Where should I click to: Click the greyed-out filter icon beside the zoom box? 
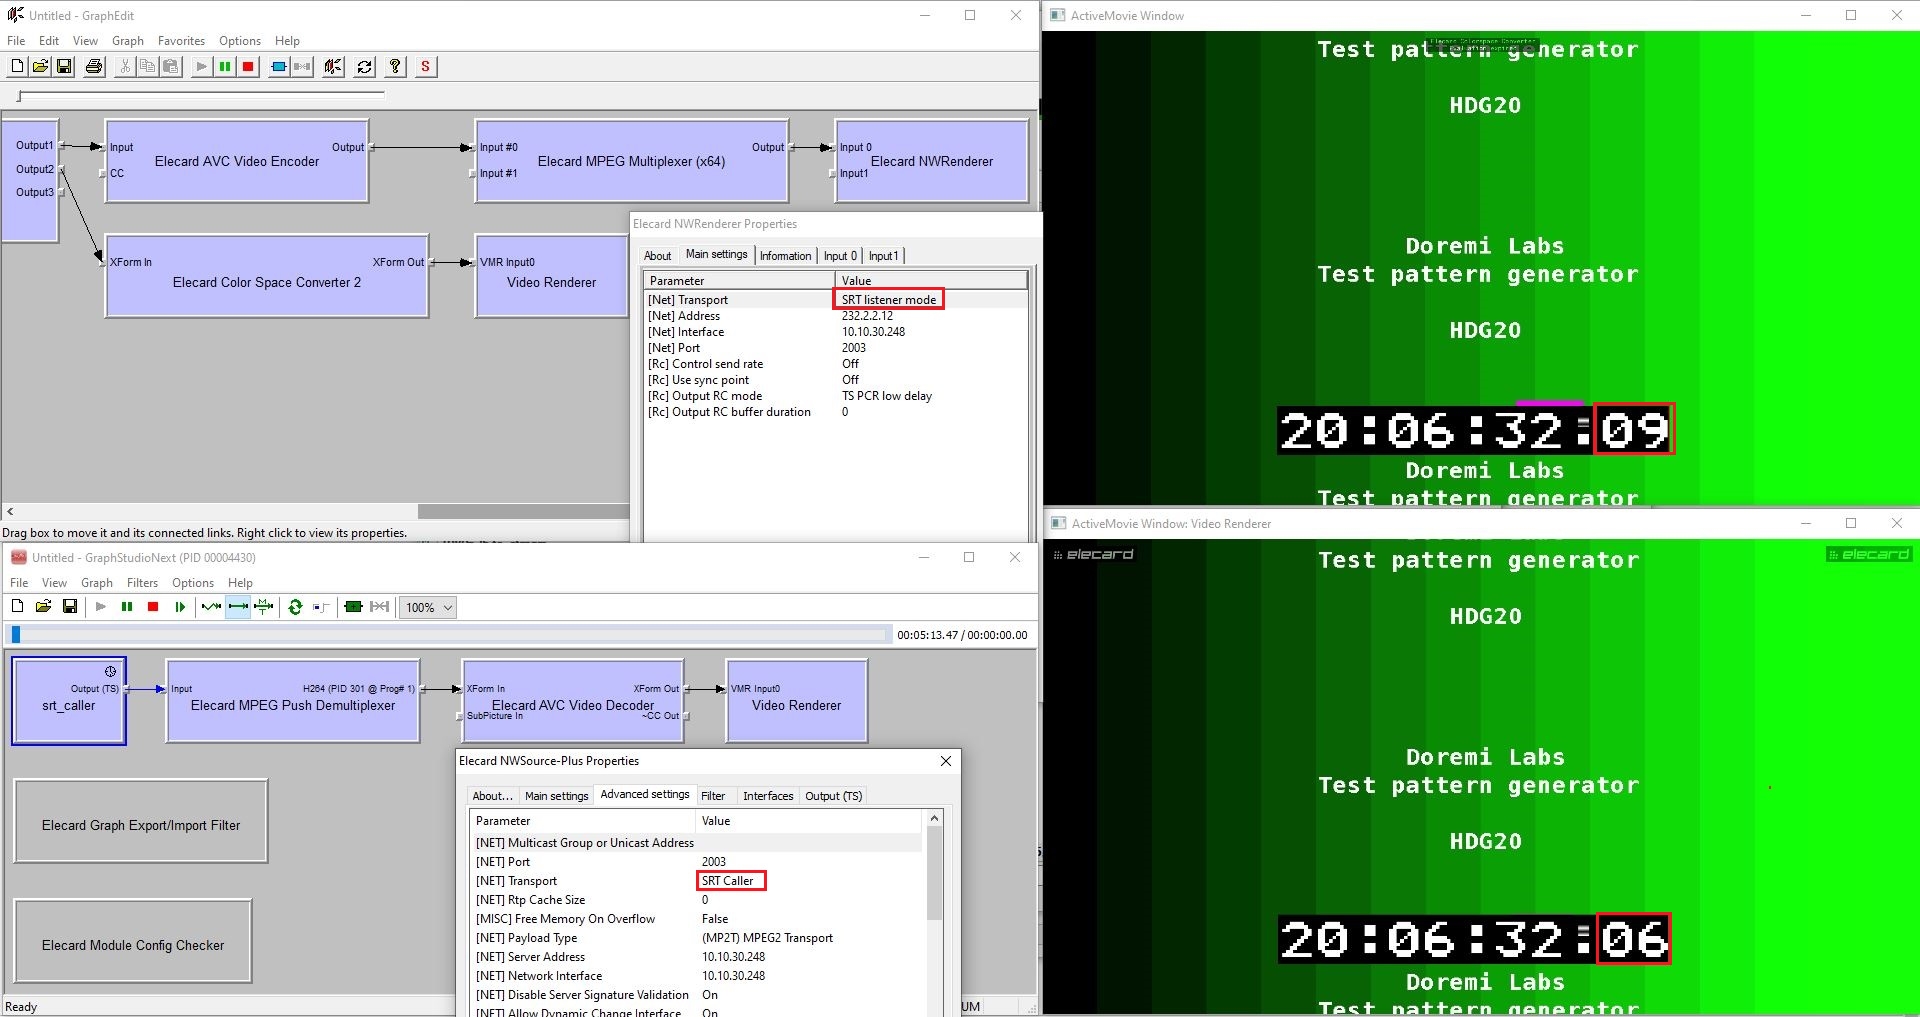[x=379, y=606]
